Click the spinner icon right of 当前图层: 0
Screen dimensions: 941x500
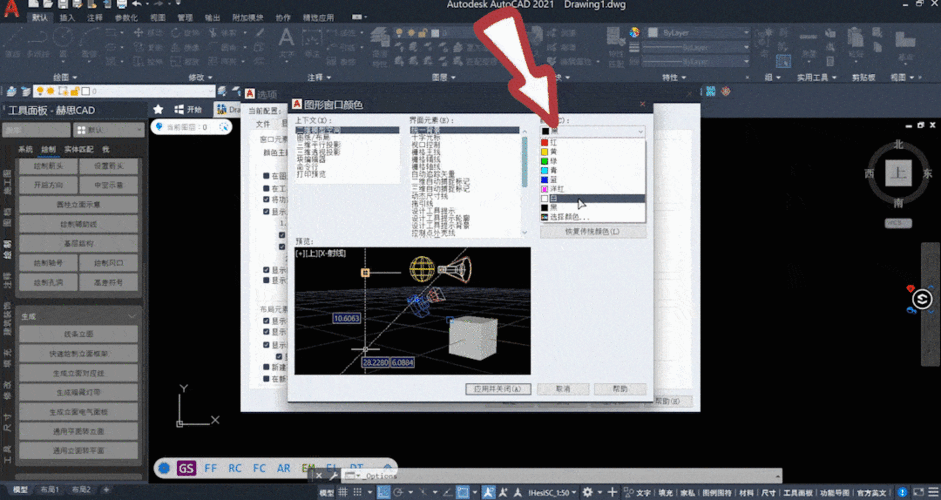pyautogui.click(x=223, y=127)
